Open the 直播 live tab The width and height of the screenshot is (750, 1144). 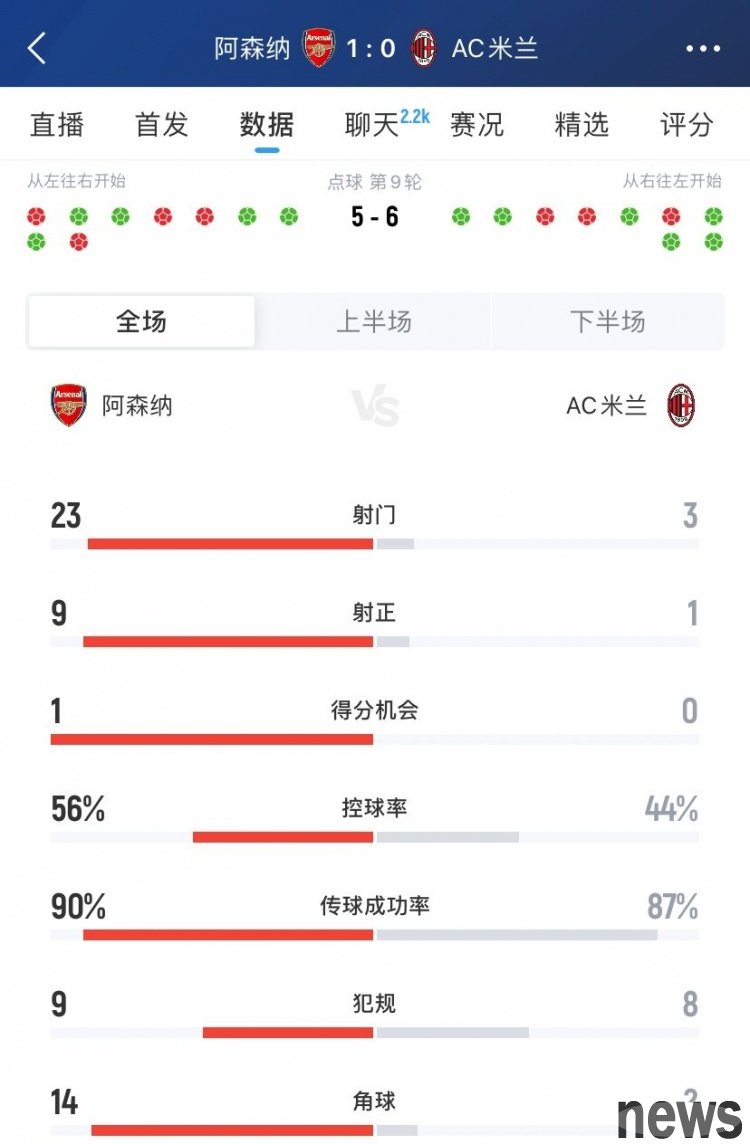pos(57,124)
